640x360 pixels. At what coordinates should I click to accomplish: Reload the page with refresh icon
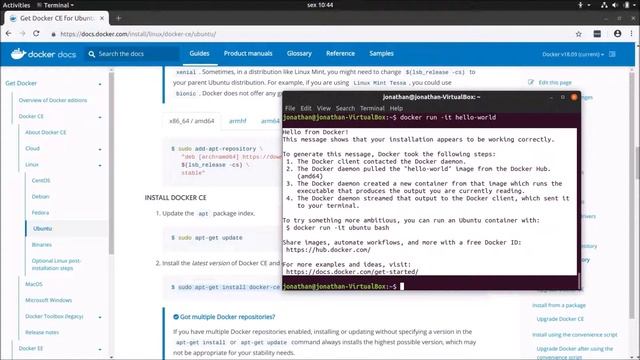coord(36,34)
